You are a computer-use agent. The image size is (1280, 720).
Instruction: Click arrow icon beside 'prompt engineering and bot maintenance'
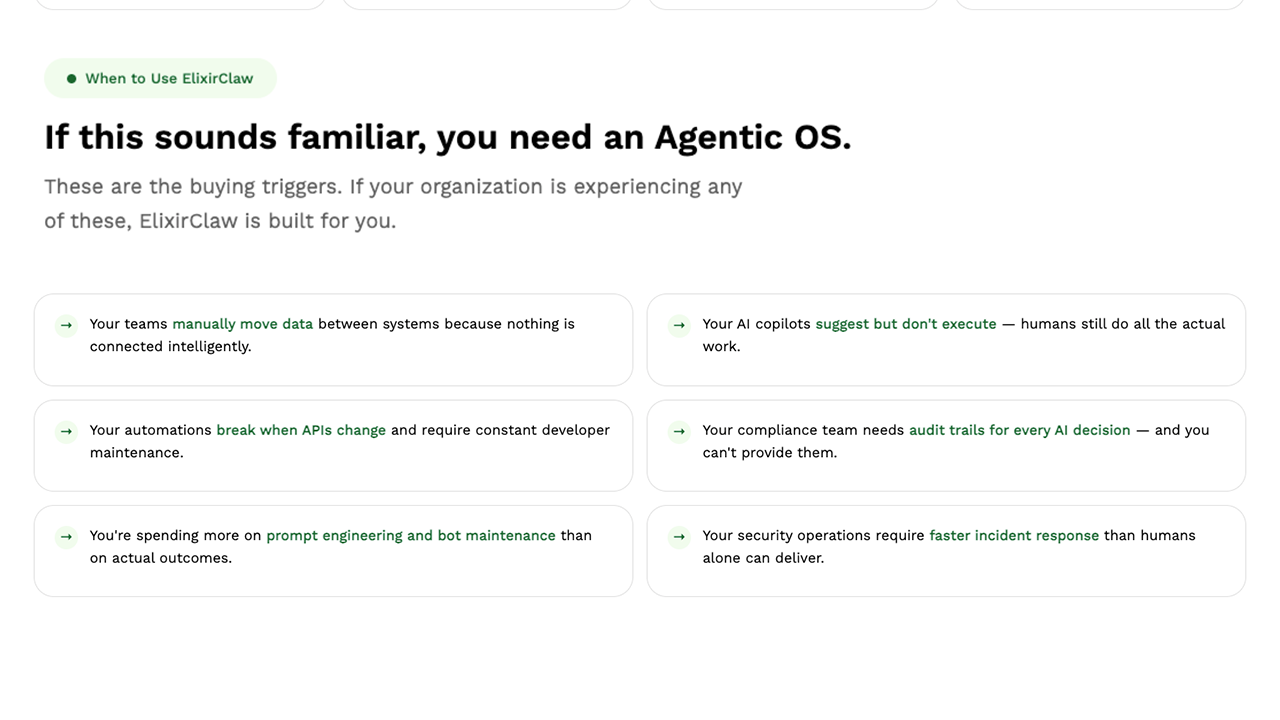click(66, 537)
